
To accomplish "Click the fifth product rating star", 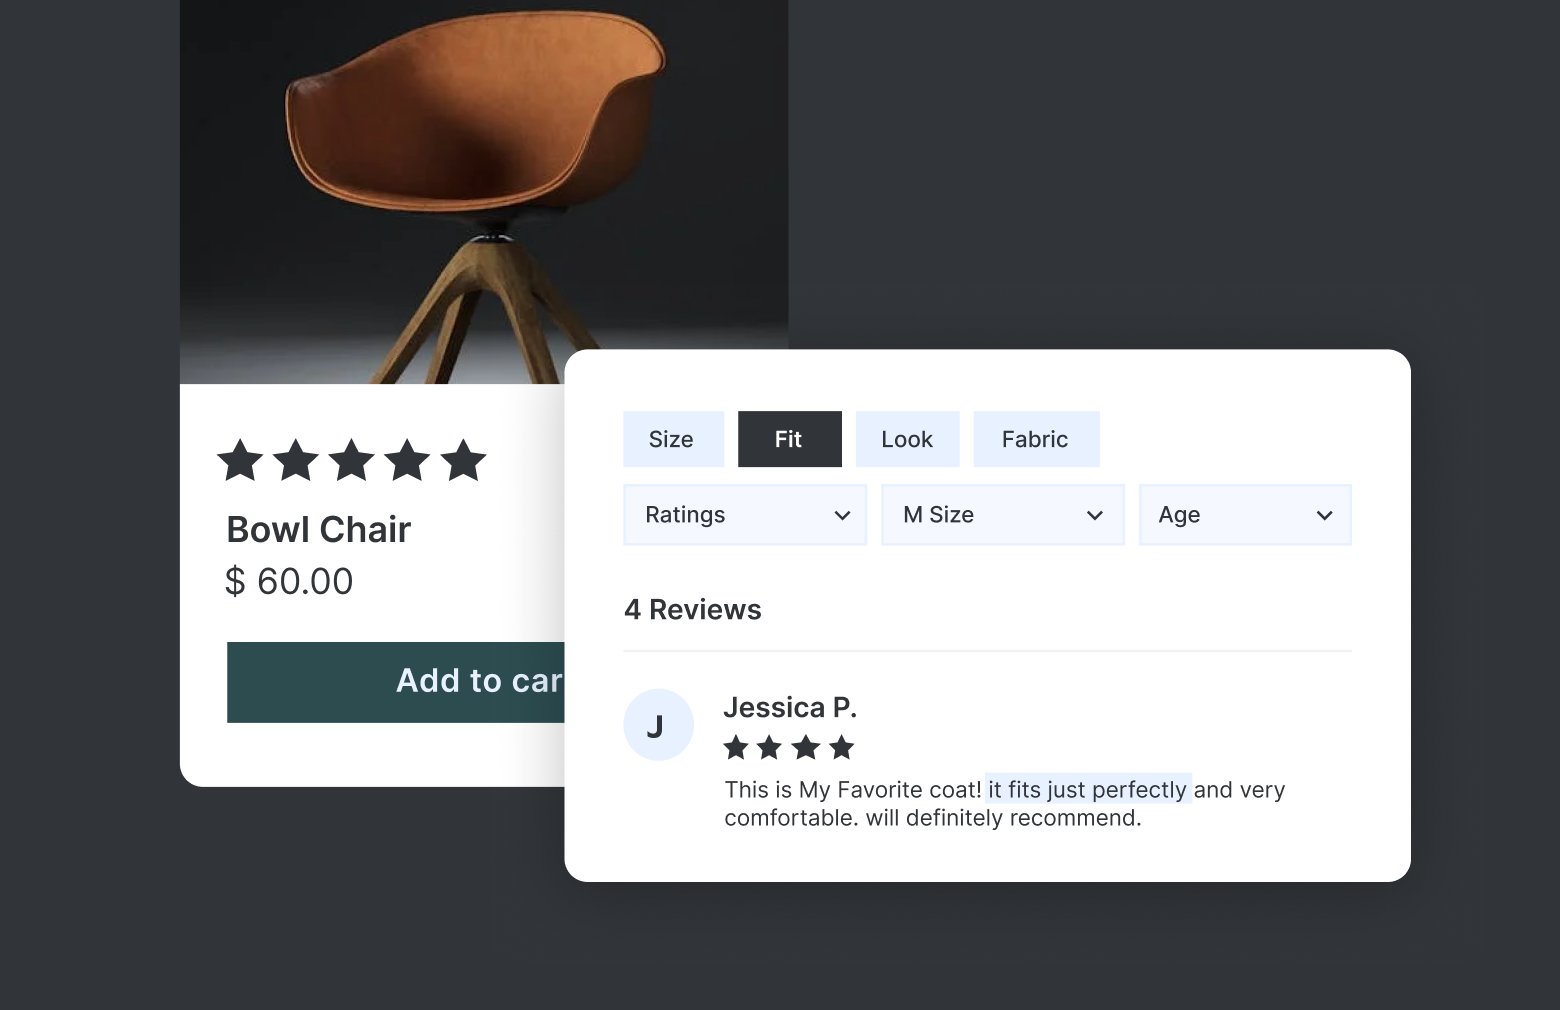I will (463, 461).
